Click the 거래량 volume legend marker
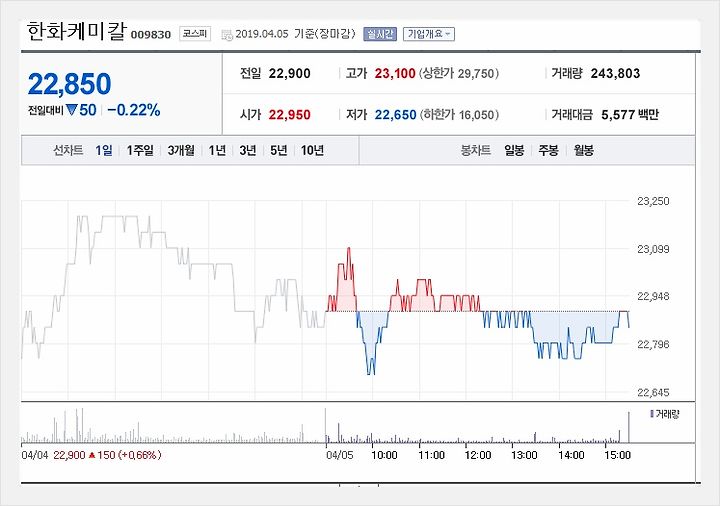720x506 pixels. pyautogui.click(x=652, y=414)
